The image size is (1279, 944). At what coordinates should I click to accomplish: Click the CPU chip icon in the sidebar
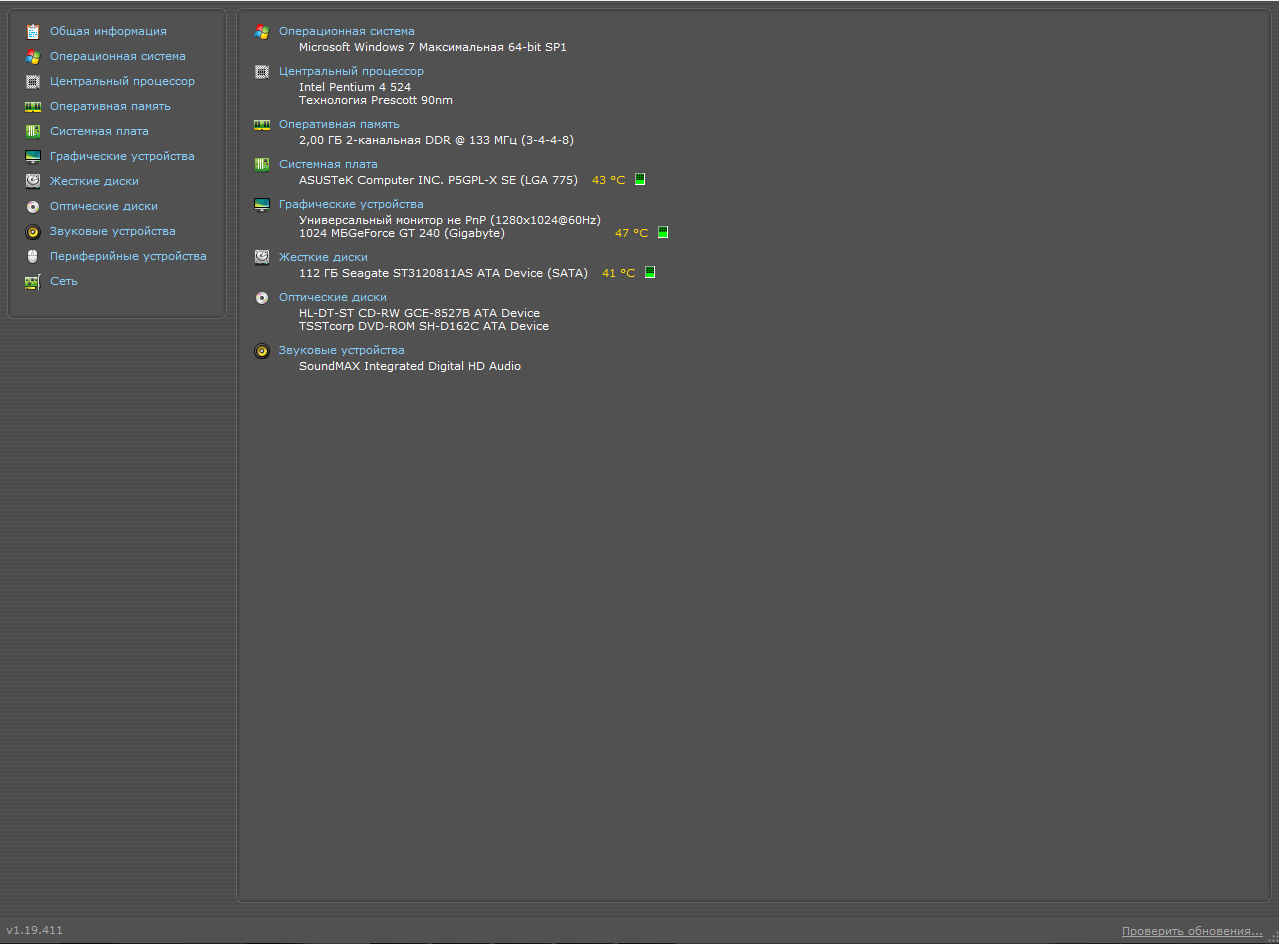coord(33,81)
